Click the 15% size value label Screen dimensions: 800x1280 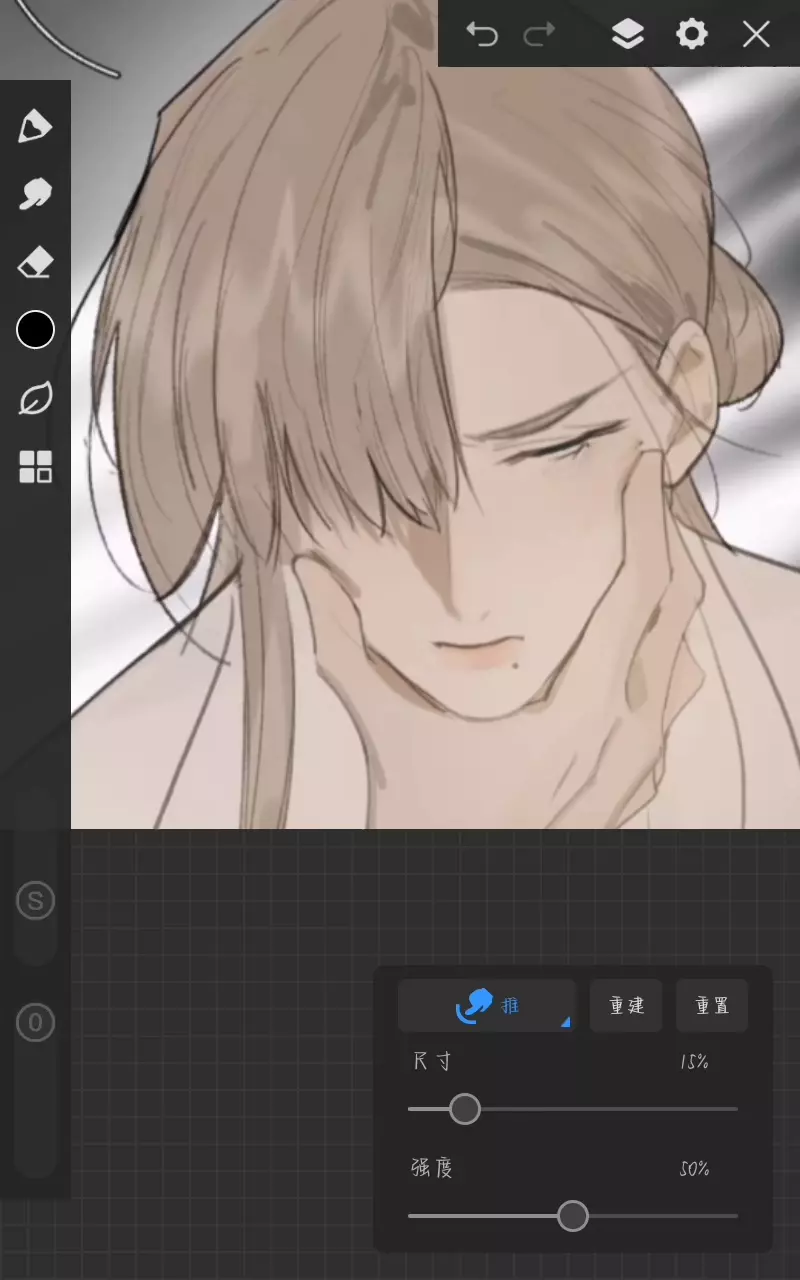click(694, 1062)
